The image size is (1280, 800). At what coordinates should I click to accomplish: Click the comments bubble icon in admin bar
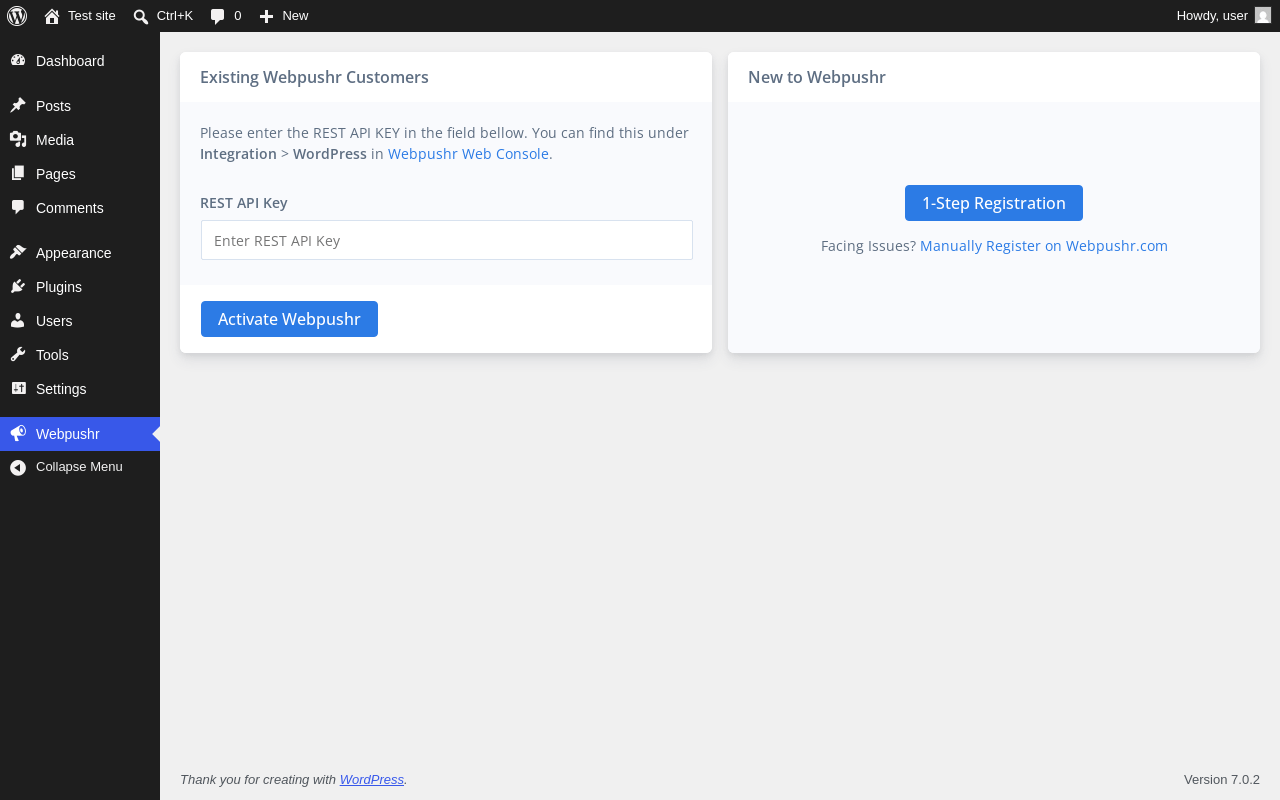click(218, 16)
